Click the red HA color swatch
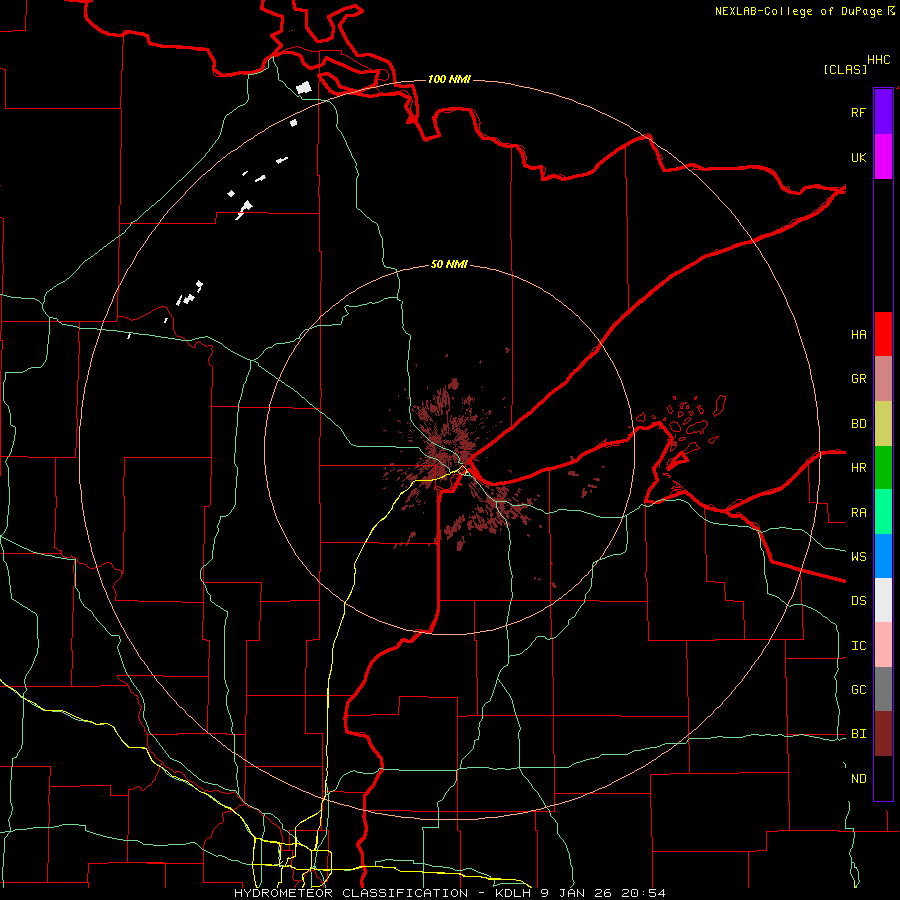 coord(883,334)
